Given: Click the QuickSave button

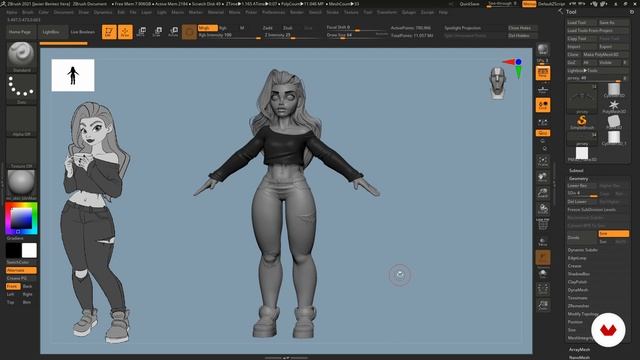Looking at the screenshot, I should coord(469,4).
